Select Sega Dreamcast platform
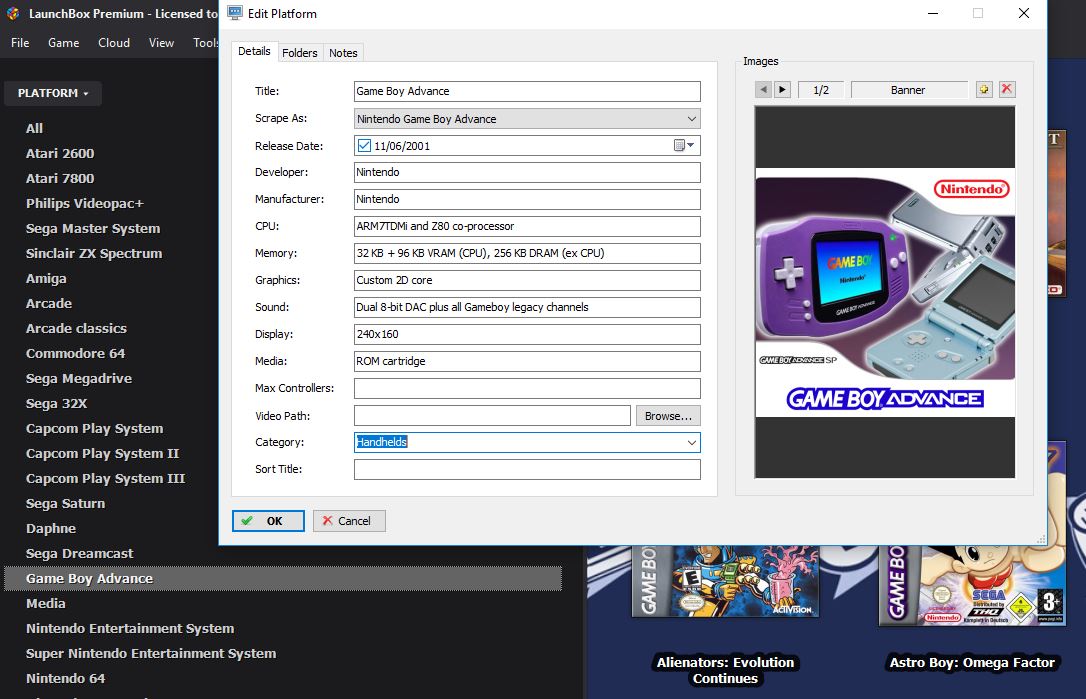 [x=80, y=553]
